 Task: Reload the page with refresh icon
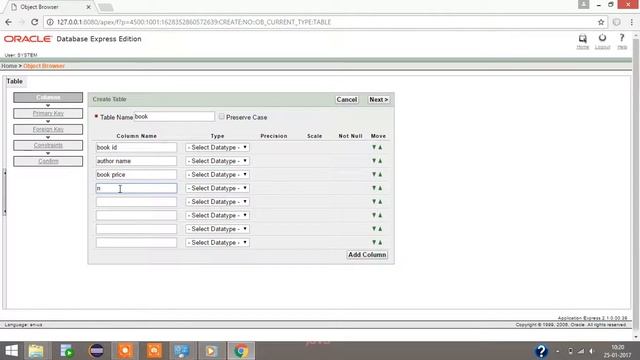point(35,22)
